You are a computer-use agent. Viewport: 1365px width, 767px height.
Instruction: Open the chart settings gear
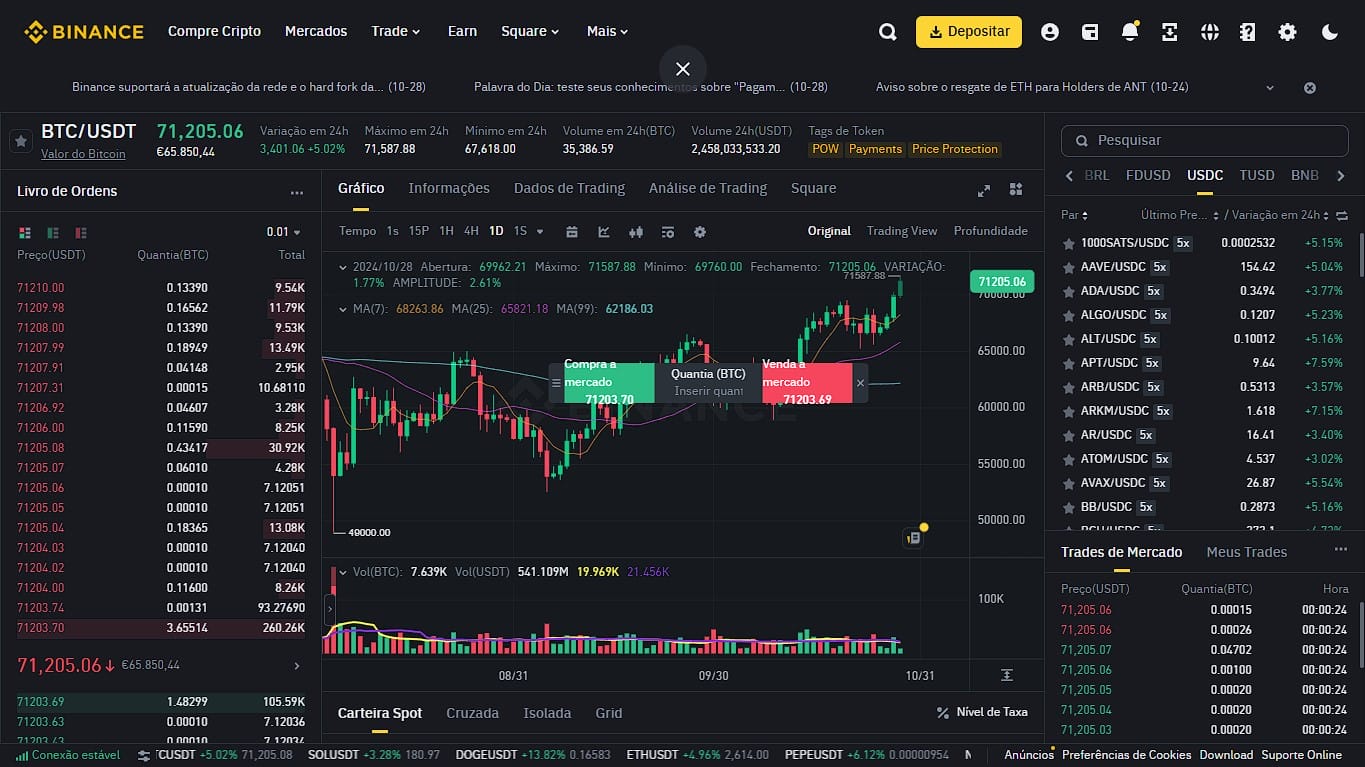coord(699,231)
